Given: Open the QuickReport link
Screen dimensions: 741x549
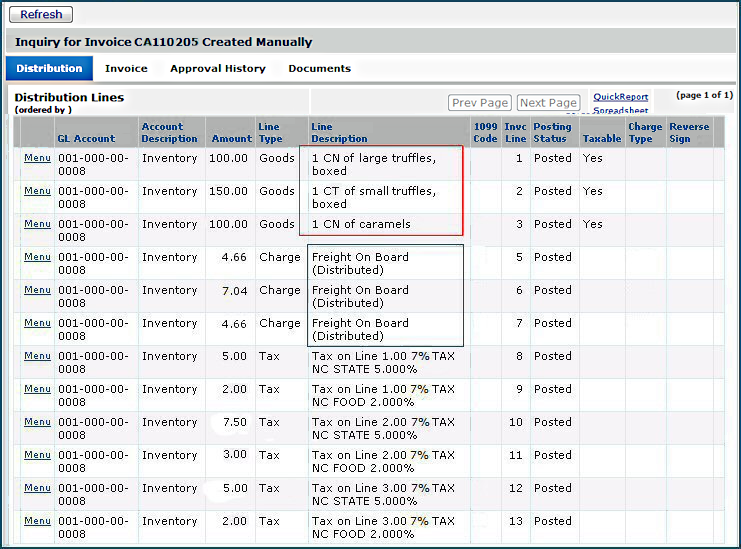Looking at the screenshot, I should tap(620, 97).
